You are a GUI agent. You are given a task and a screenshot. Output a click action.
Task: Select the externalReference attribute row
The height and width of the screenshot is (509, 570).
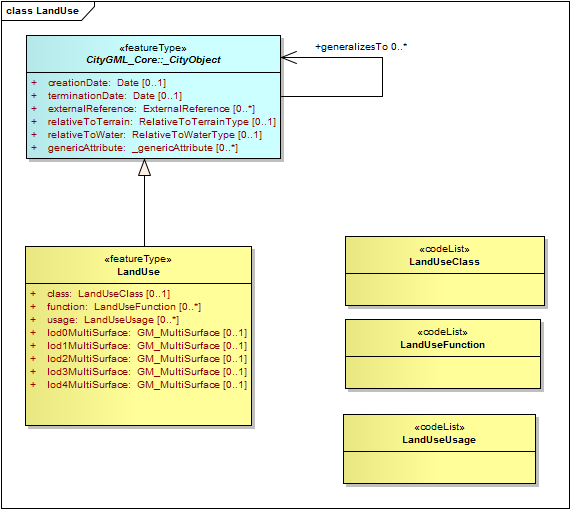[x=151, y=109]
